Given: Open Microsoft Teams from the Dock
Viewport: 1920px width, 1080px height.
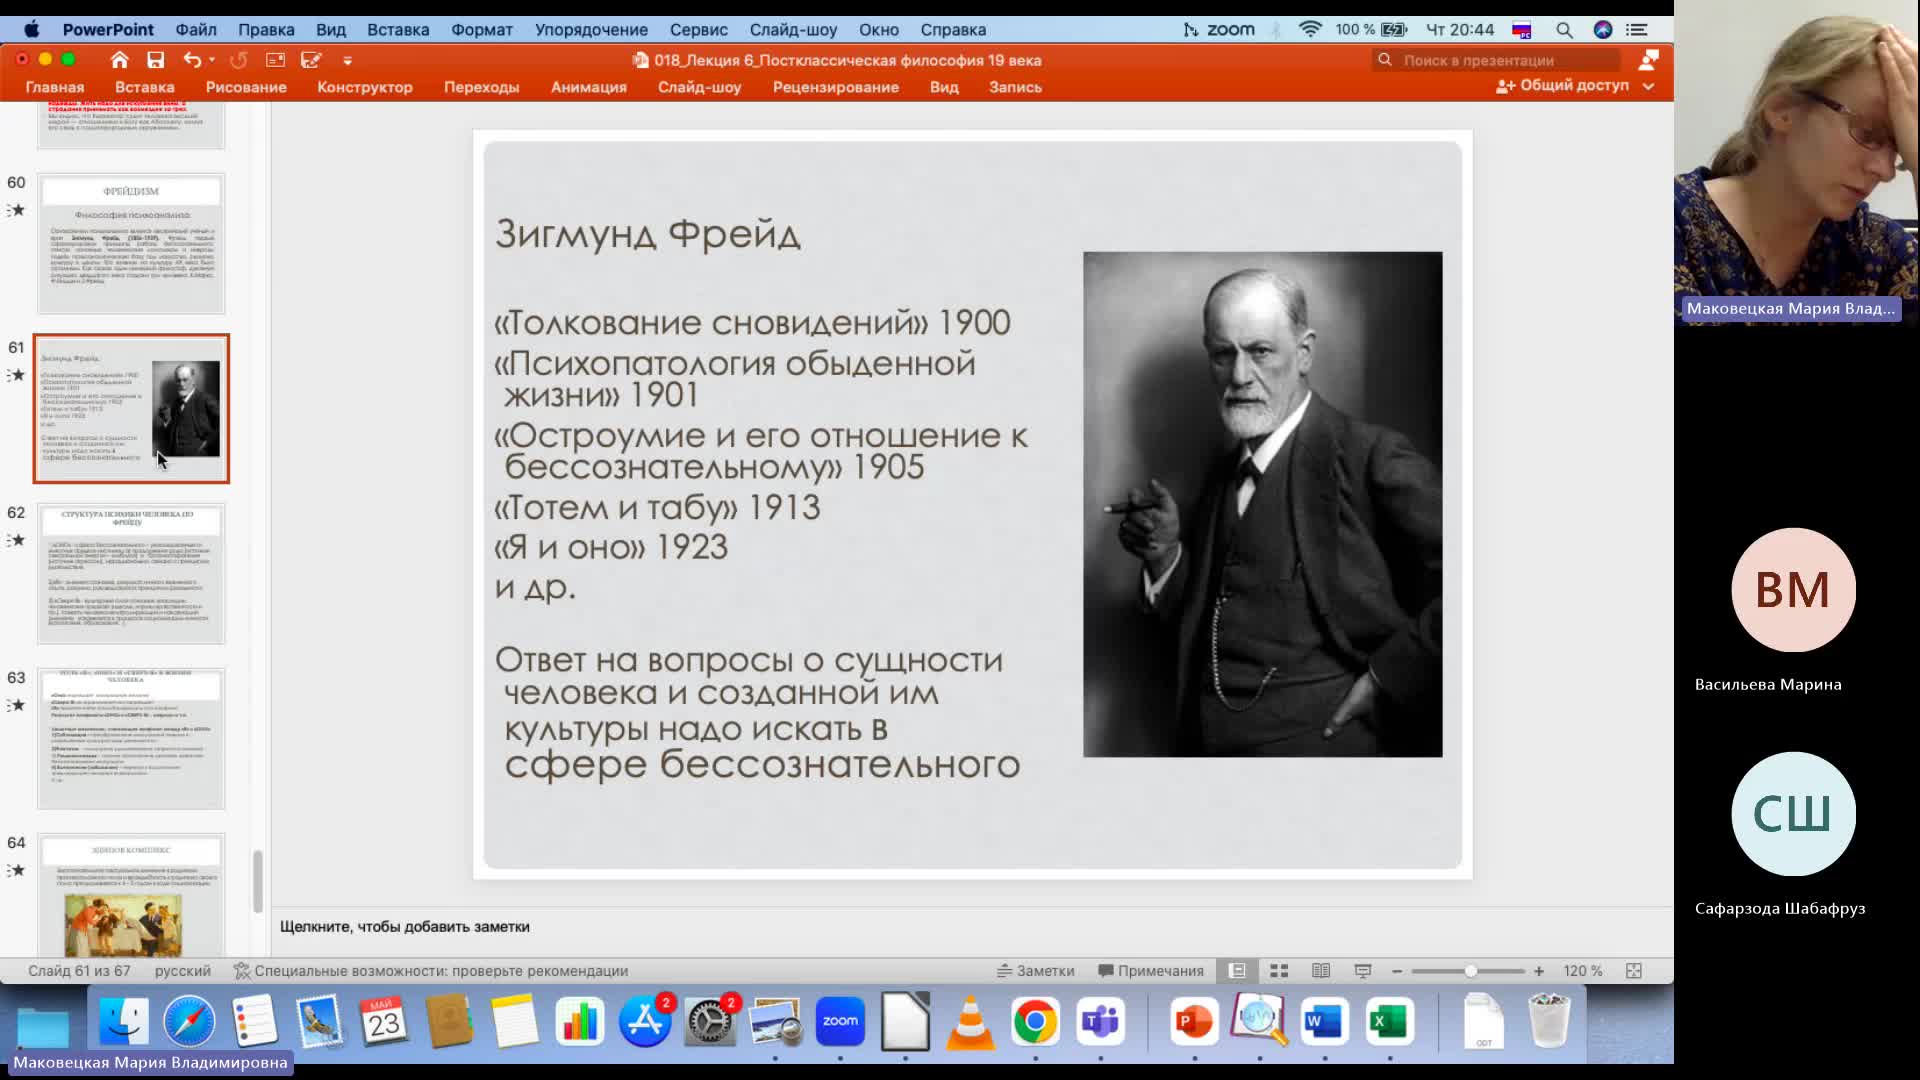Looking at the screenshot, I should tap(1100, 1022).
